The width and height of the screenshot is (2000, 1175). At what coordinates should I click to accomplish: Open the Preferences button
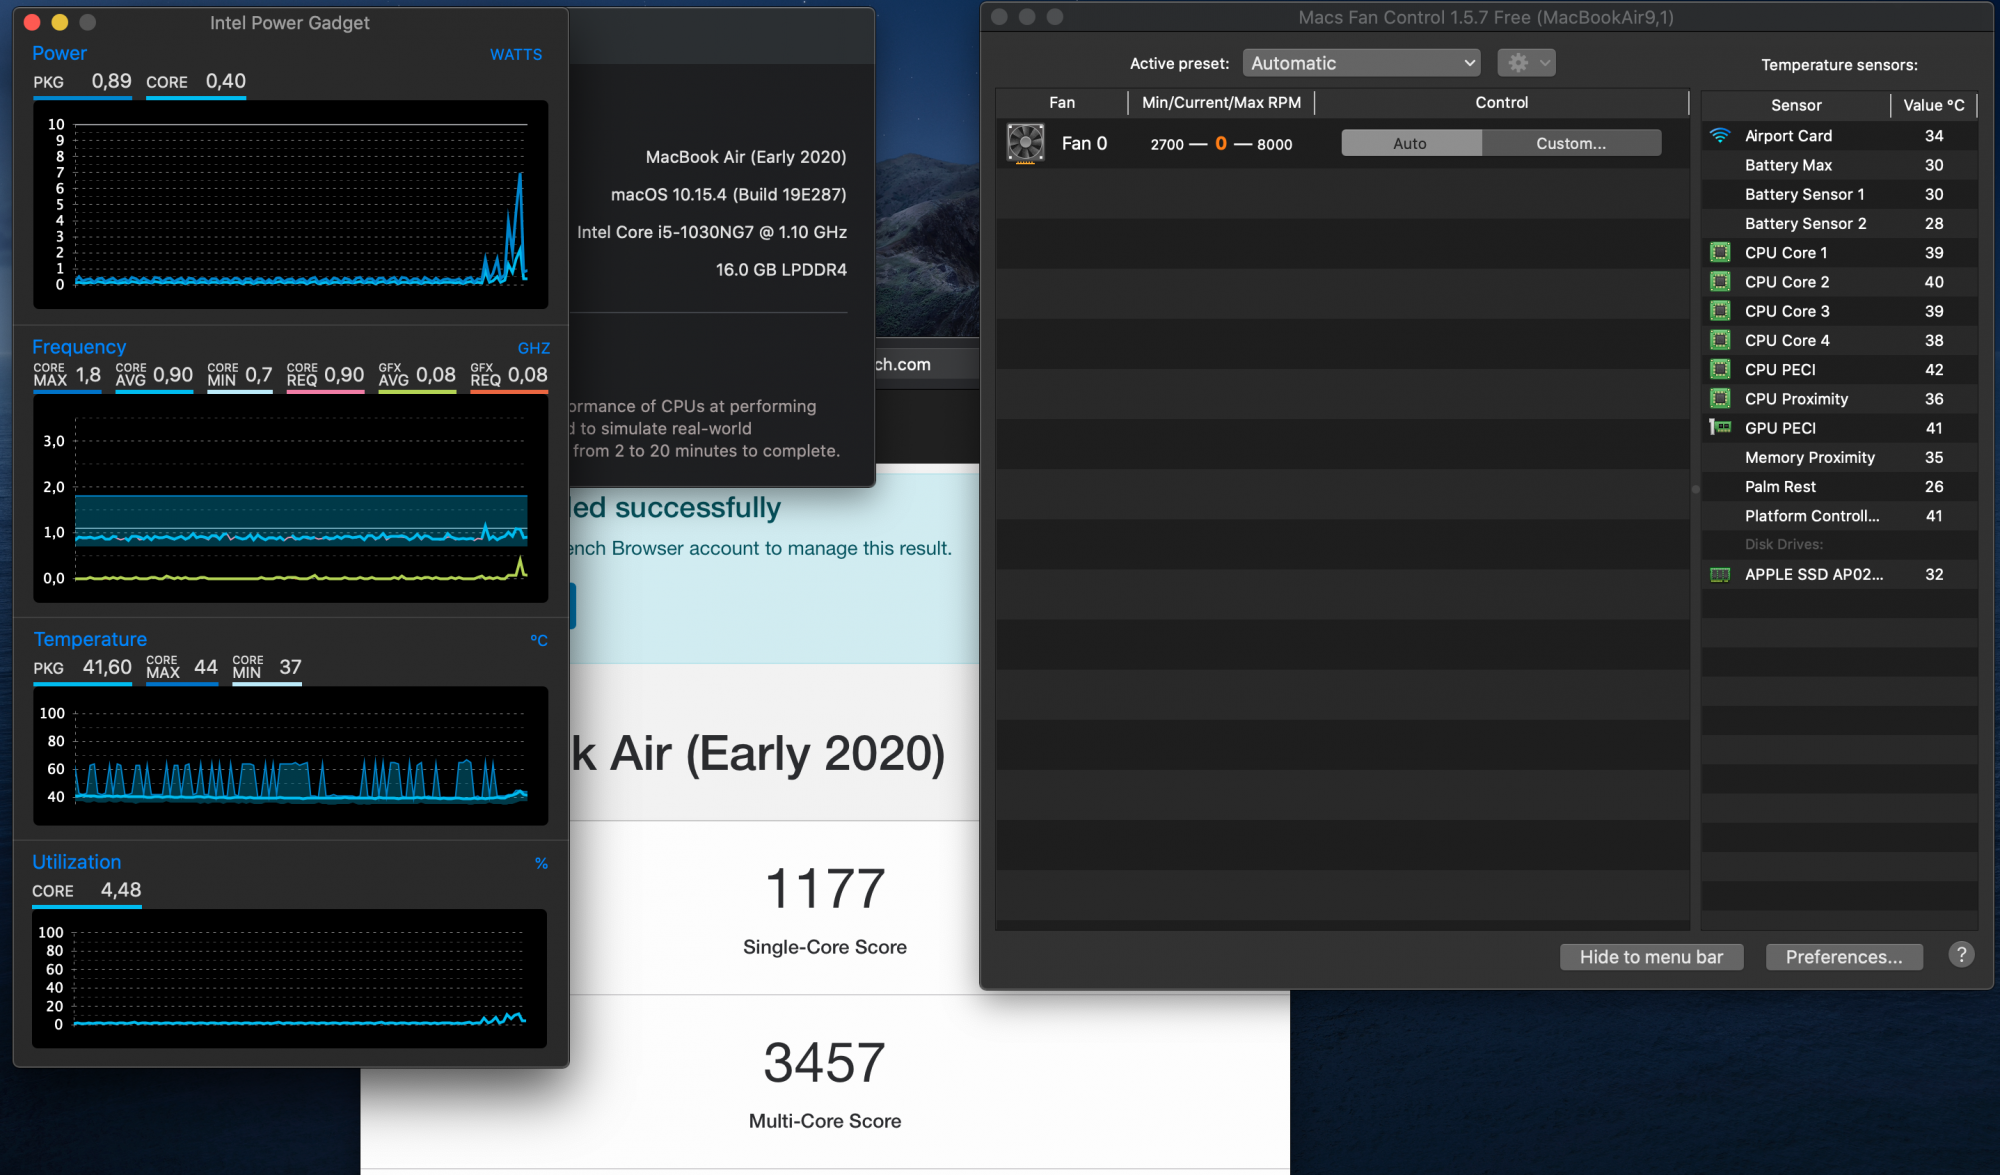tap(1843, 957)
